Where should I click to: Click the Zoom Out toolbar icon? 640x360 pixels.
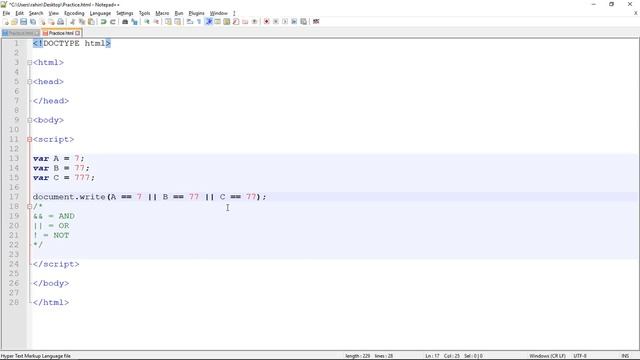pos(156,22)
